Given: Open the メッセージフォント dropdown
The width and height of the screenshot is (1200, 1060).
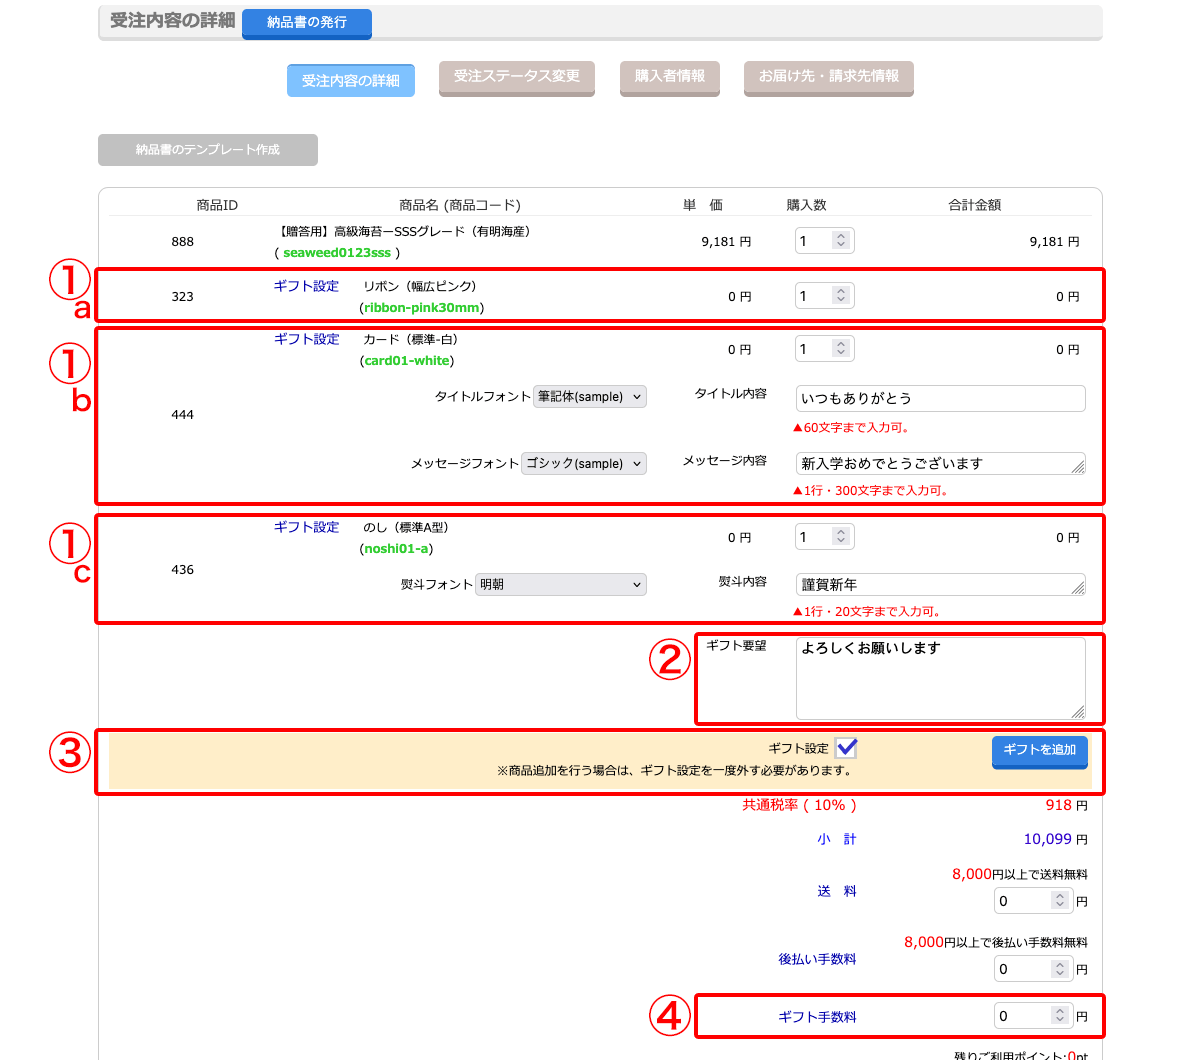Looking at the screenshot, I should click(584, 464).
